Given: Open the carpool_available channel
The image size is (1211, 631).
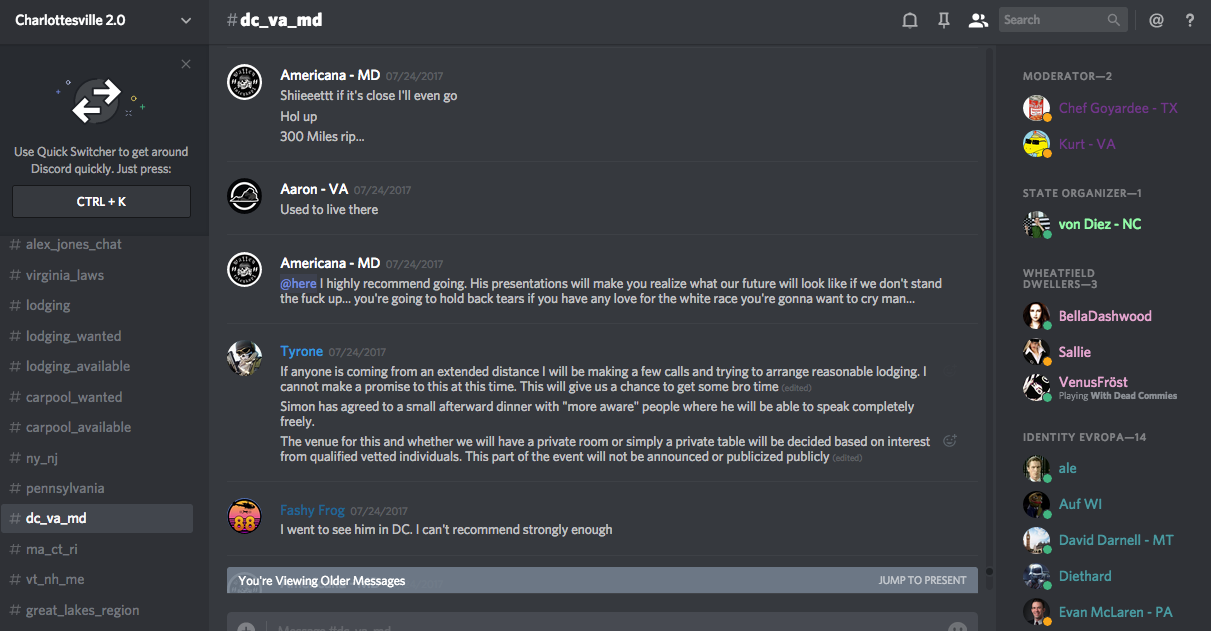Looking at the screenshot, I should point(78,427).
